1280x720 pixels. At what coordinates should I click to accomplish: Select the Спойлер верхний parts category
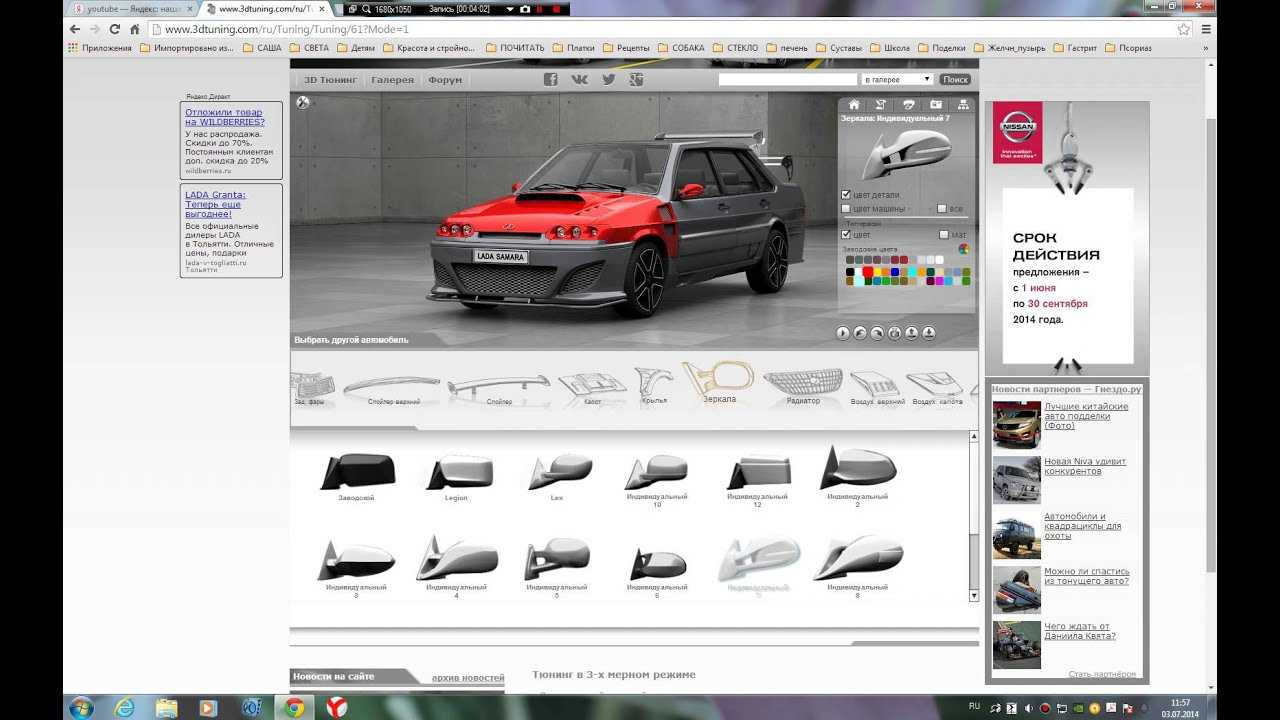tap(392, 389)
